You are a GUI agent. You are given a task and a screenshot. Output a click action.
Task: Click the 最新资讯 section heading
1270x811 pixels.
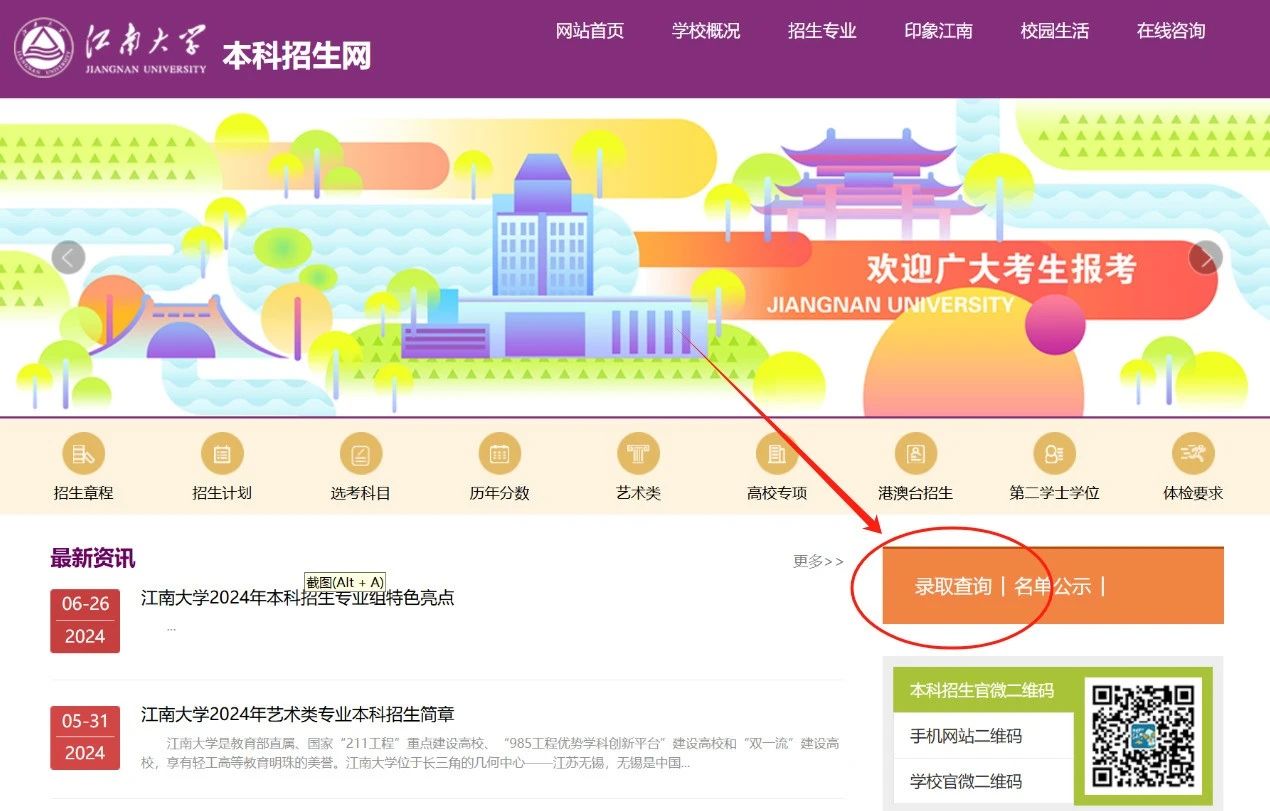click(93, 558)
